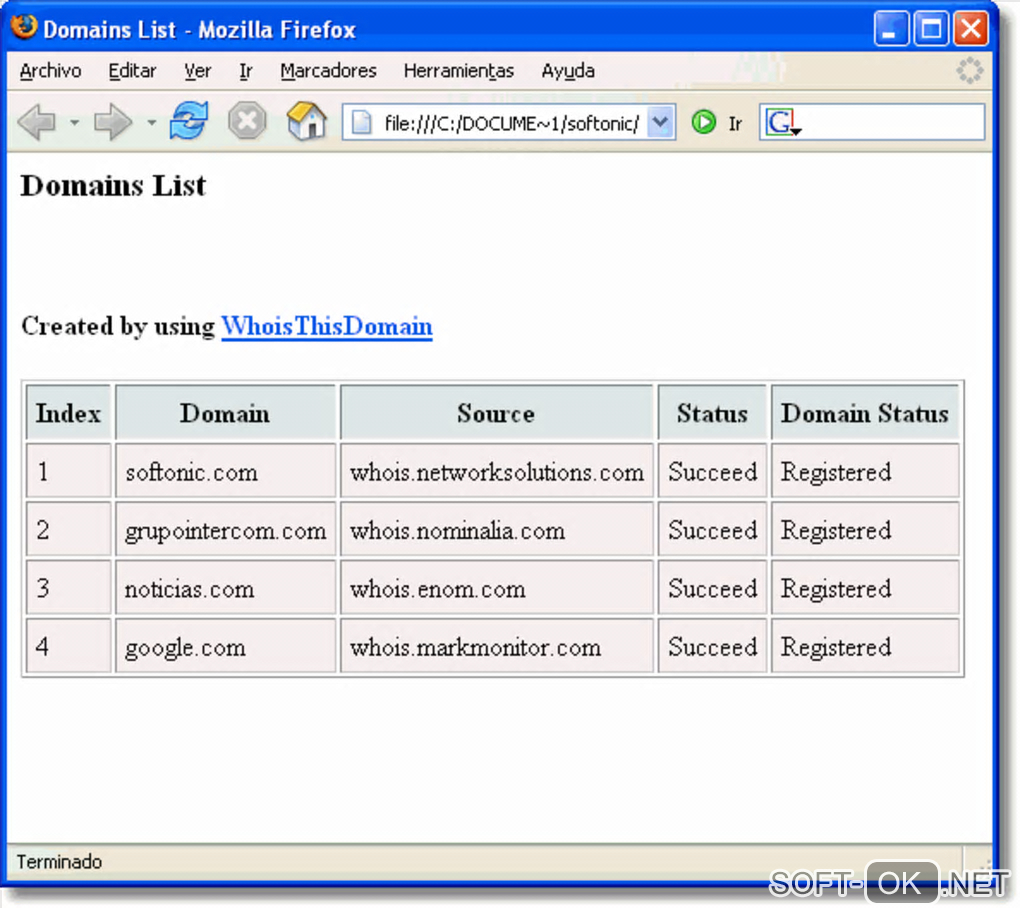This screenshot has width=1020, height=908.
Task: Click the 'noticias.com' domain cell
Action: (x=225, y=588)
